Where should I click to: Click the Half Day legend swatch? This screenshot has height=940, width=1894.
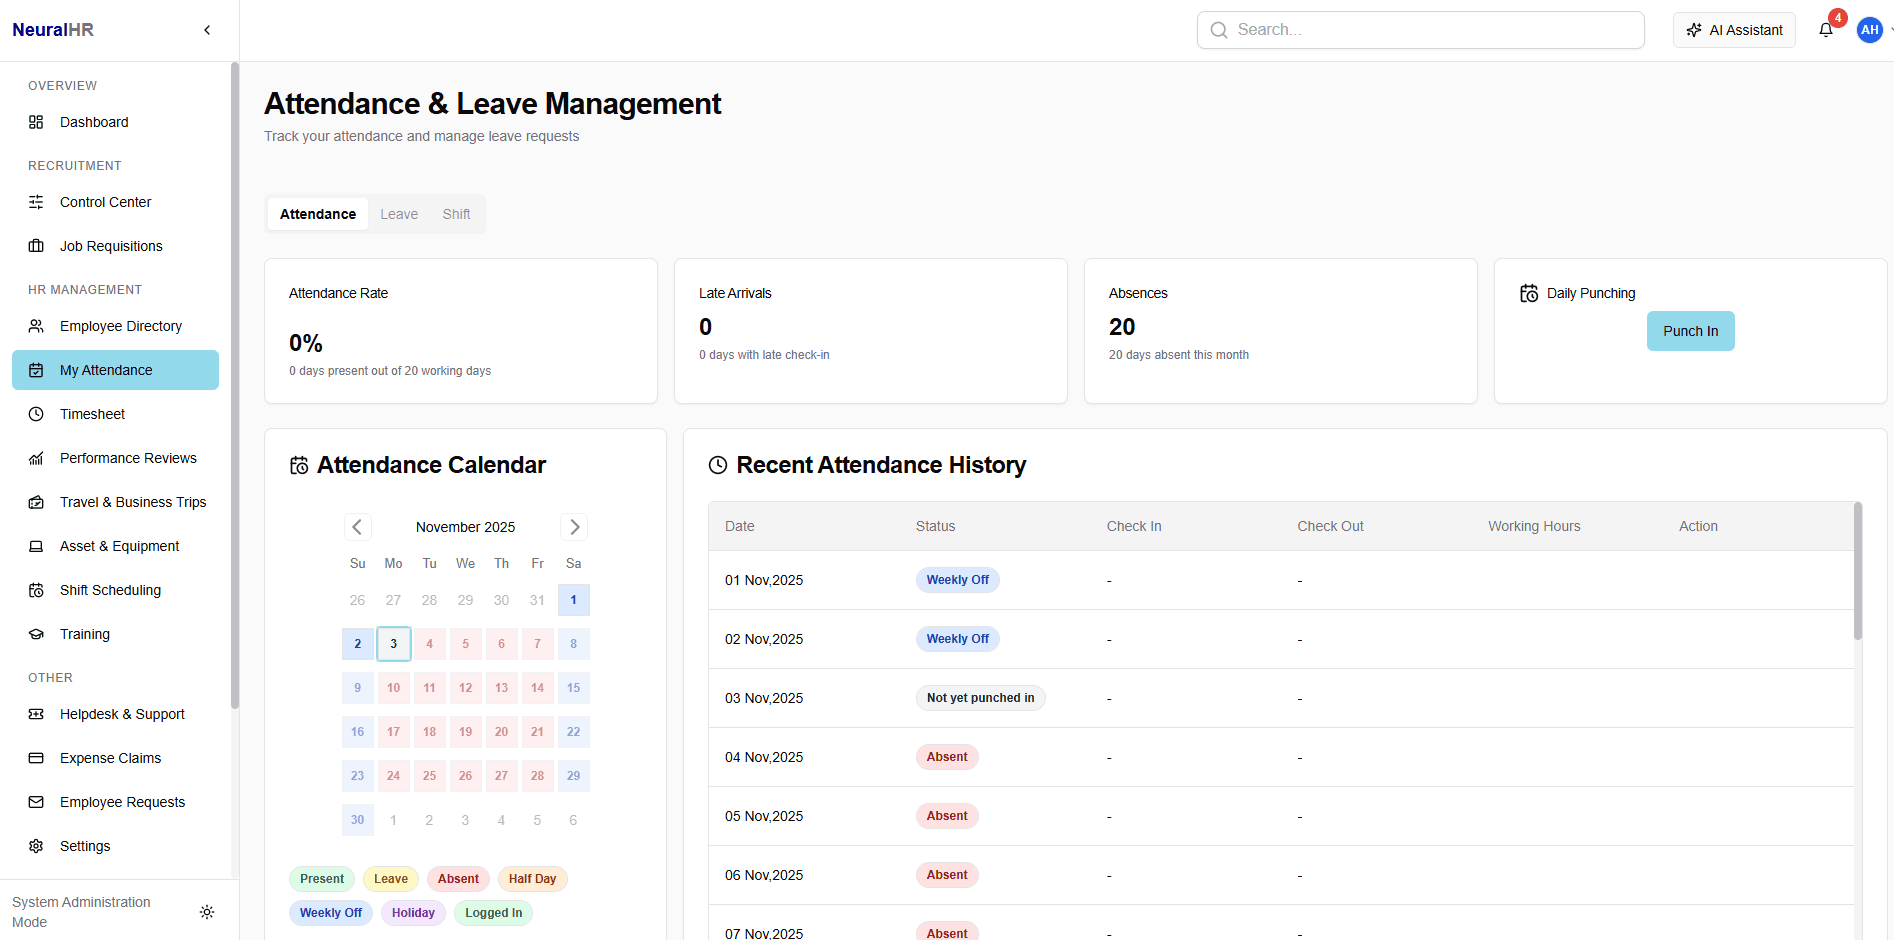click(x=533, y=879)
